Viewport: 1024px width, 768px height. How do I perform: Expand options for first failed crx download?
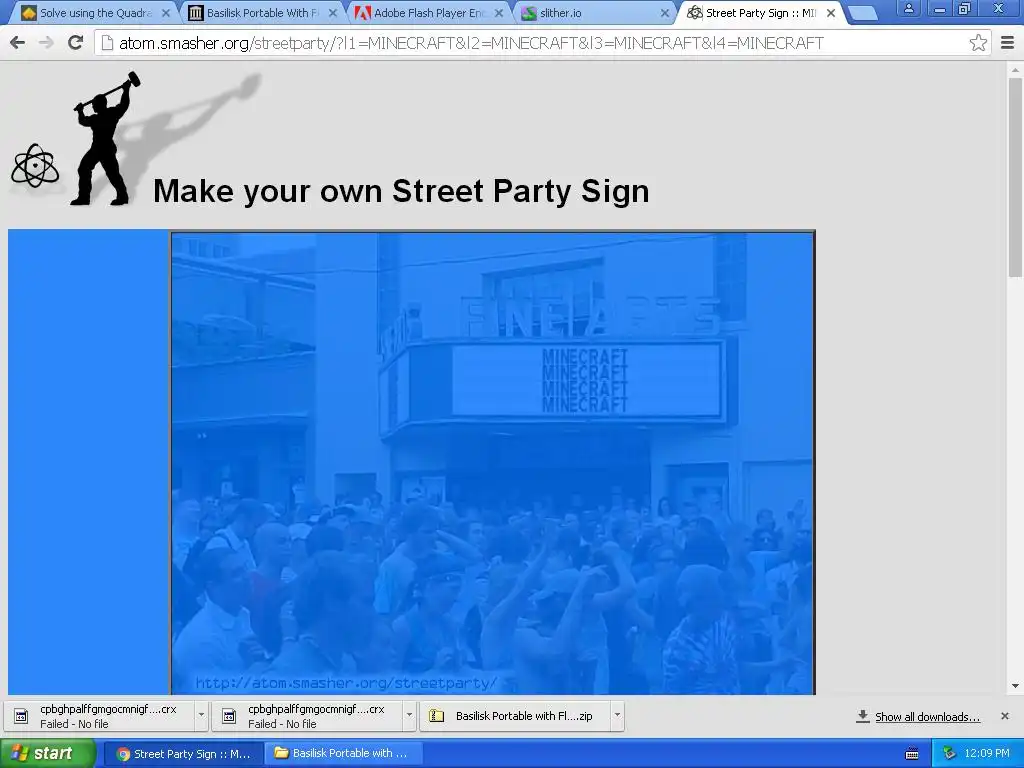(201, 715)
